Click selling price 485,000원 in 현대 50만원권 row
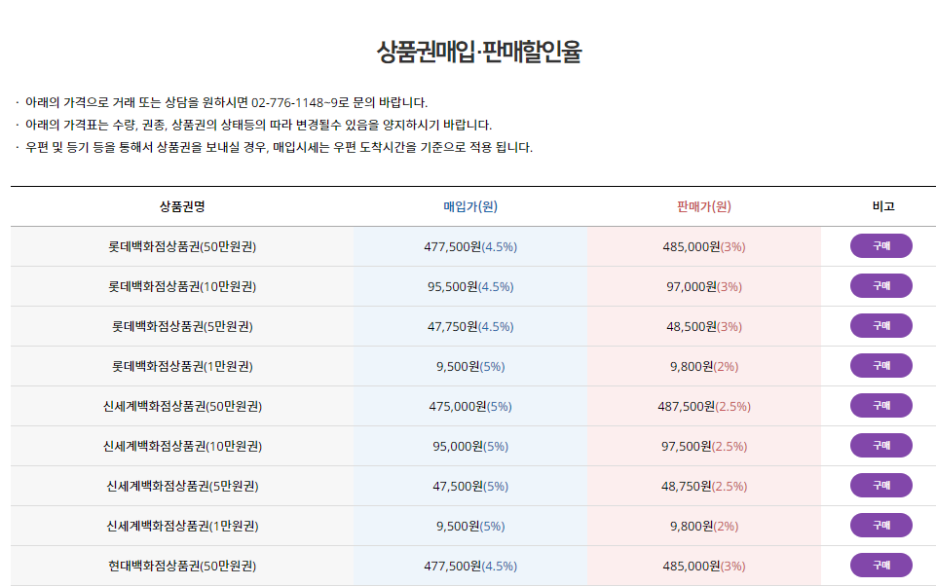The height and width of the screenshot is (586, 936). point(704,566)
